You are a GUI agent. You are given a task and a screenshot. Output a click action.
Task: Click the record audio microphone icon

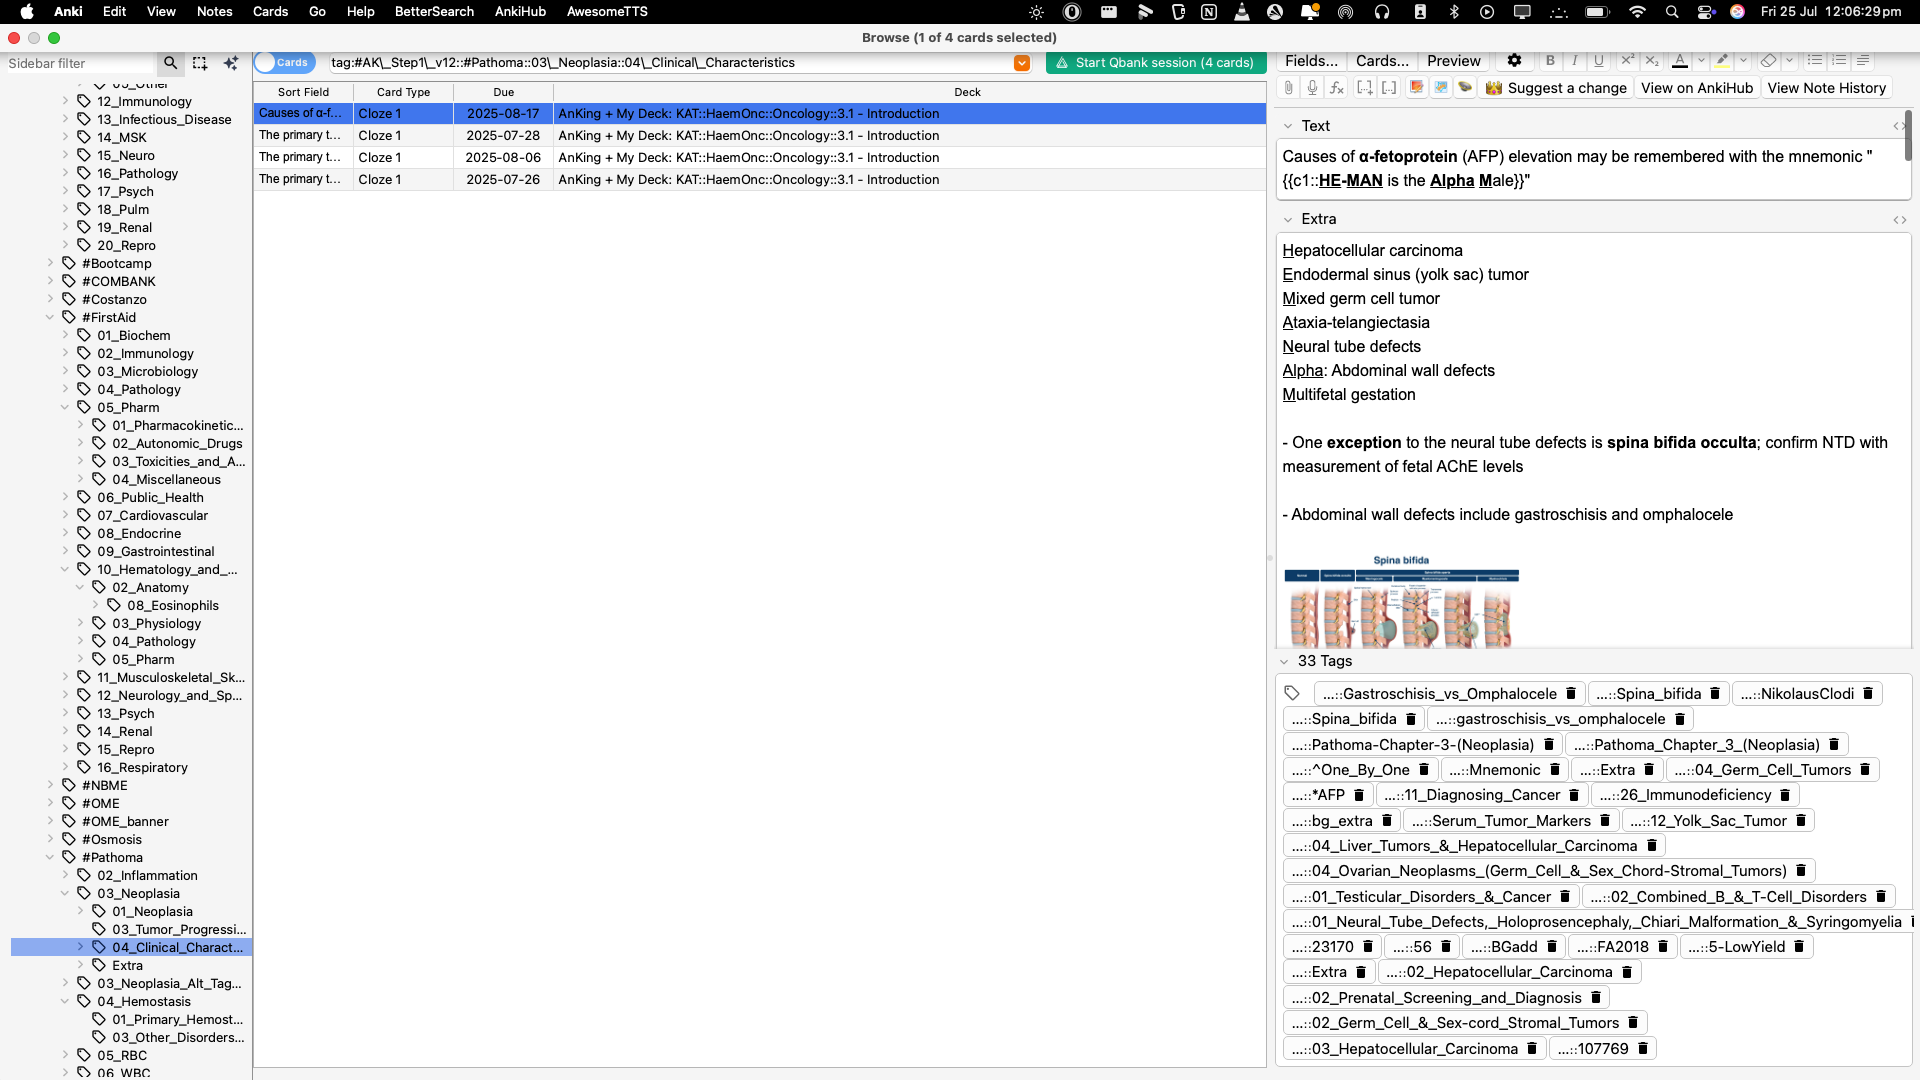pyautogui.click(x=1312, y=88)
